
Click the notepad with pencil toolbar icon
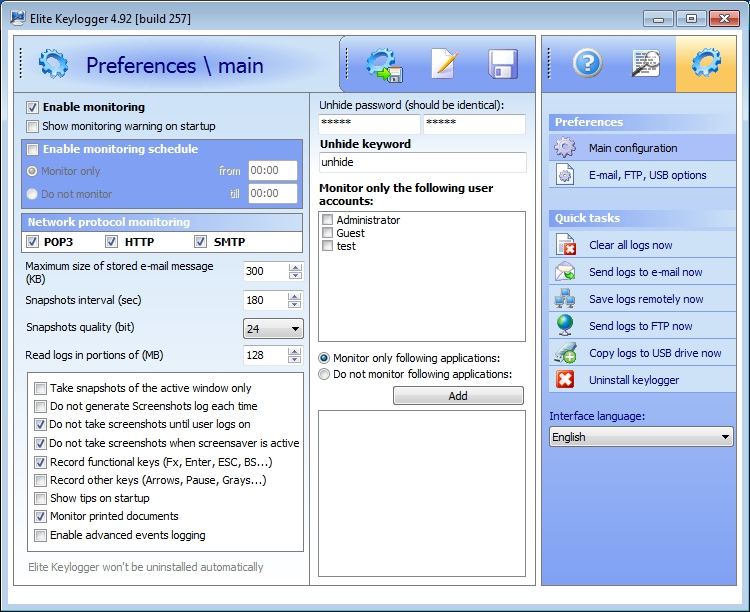(444, 64)
